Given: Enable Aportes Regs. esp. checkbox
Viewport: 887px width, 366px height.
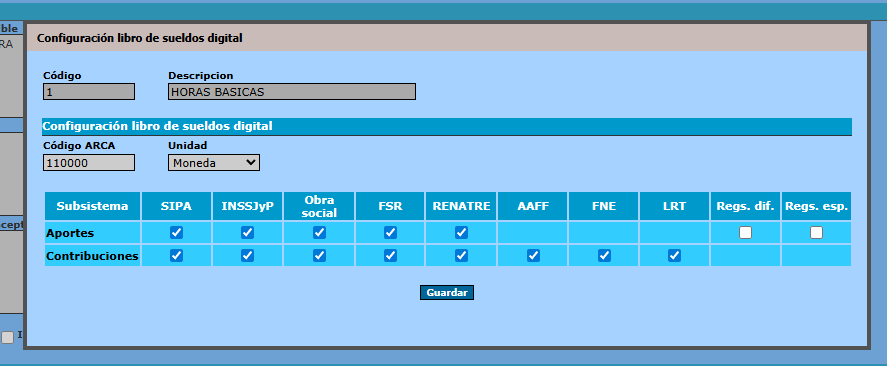Looking at the screenshot, I should click(816, 232).
